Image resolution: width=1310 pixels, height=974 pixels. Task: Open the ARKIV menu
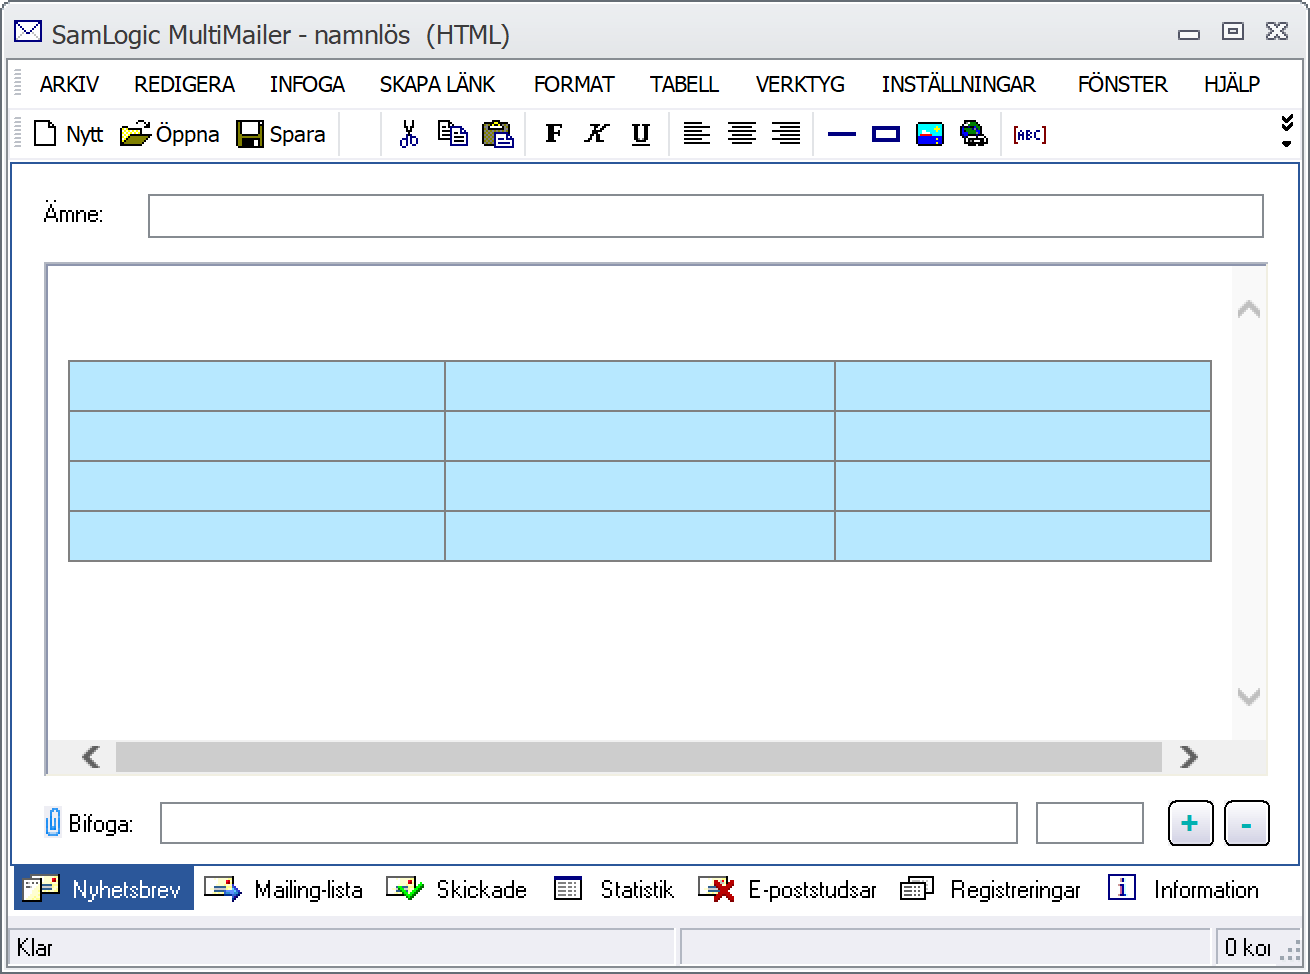(69, 85)
